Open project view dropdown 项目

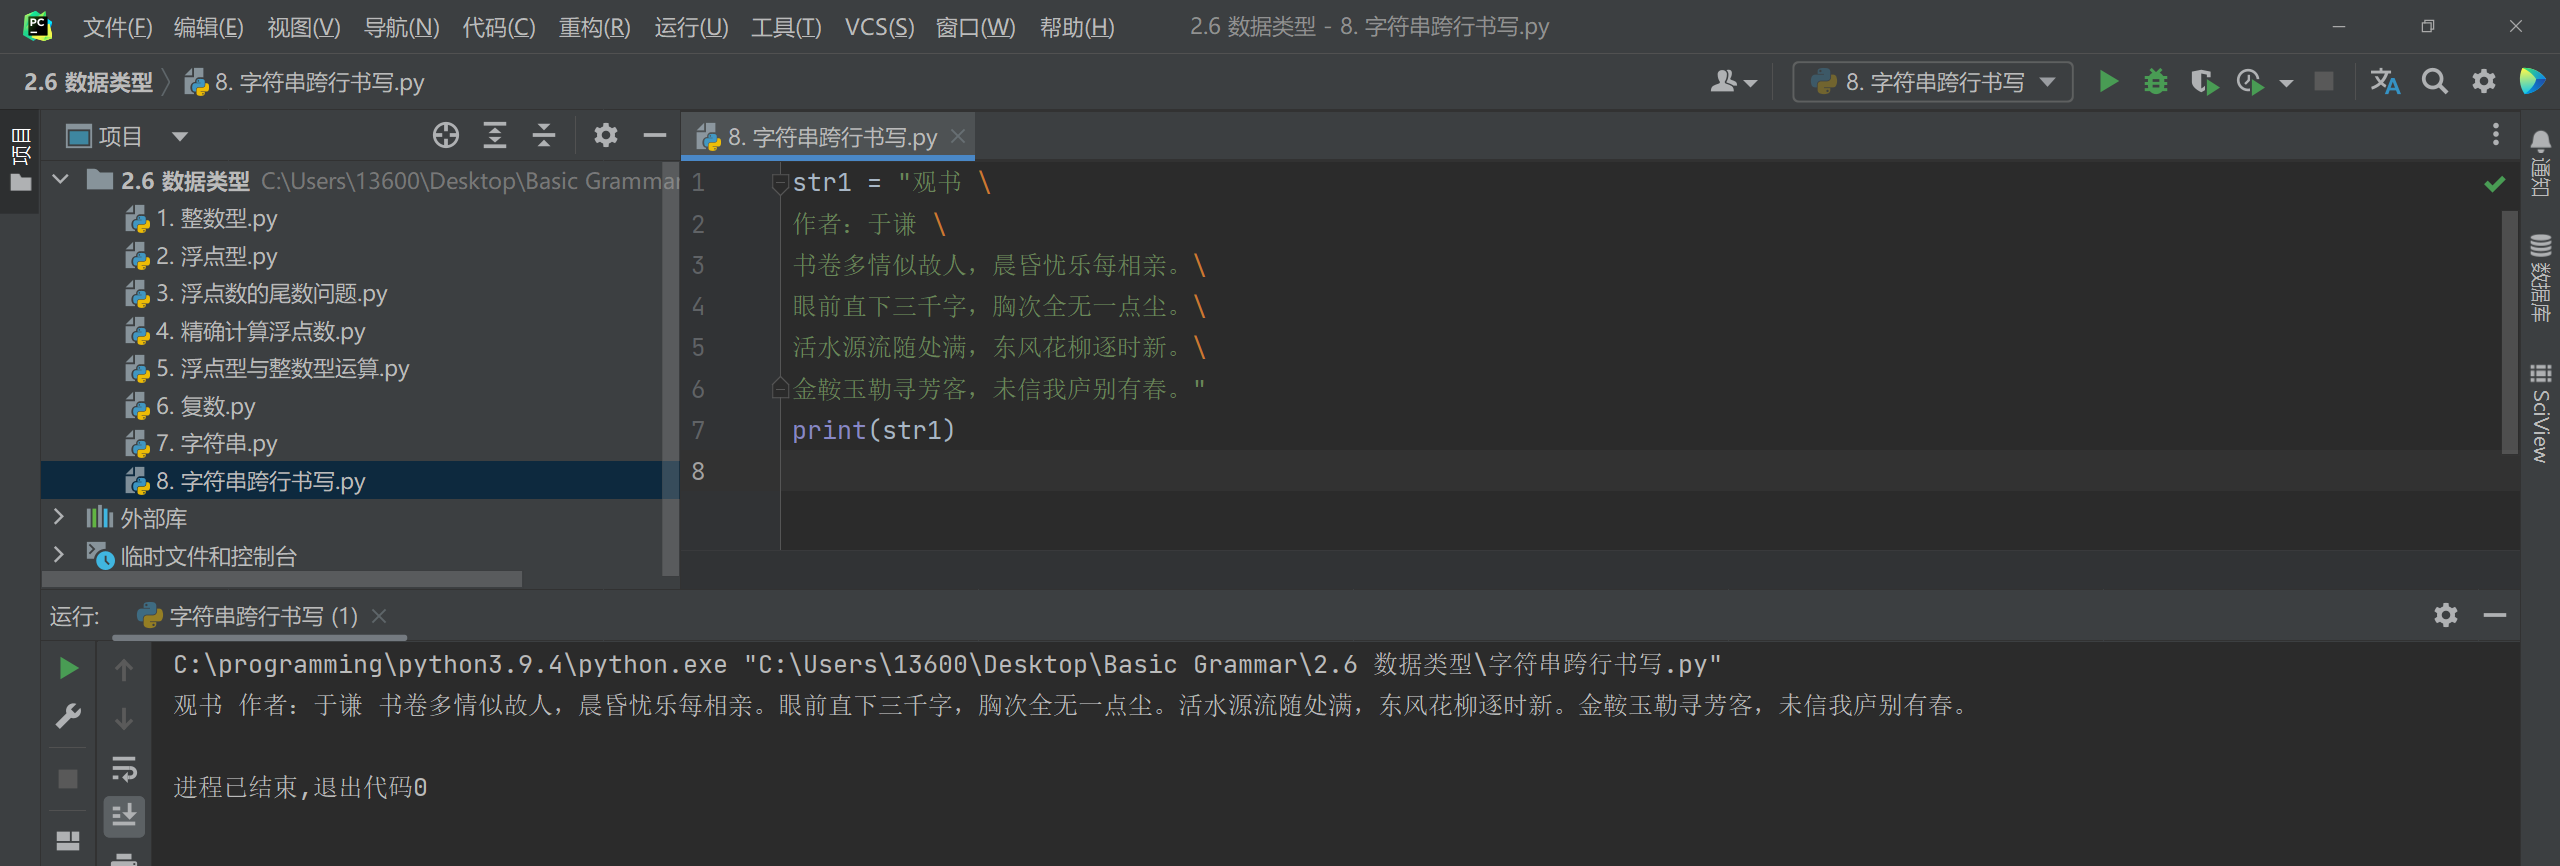point(127,136)
